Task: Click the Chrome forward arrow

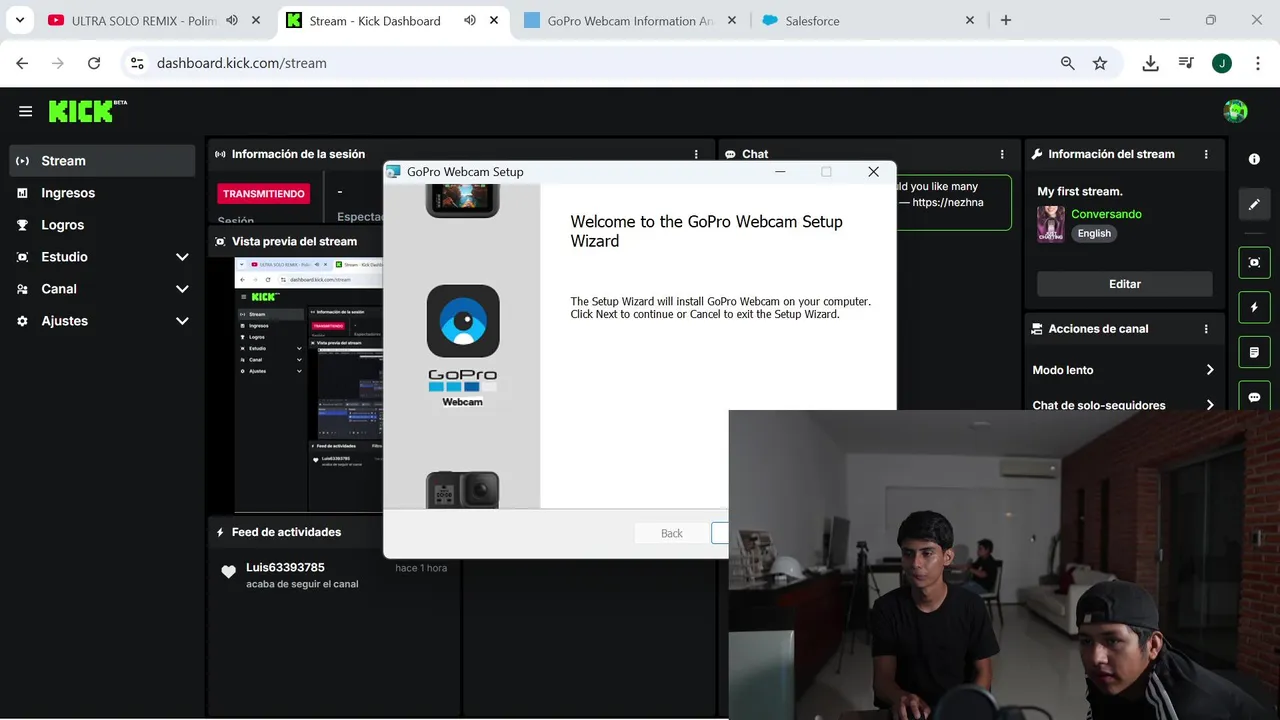Action: 58,63
